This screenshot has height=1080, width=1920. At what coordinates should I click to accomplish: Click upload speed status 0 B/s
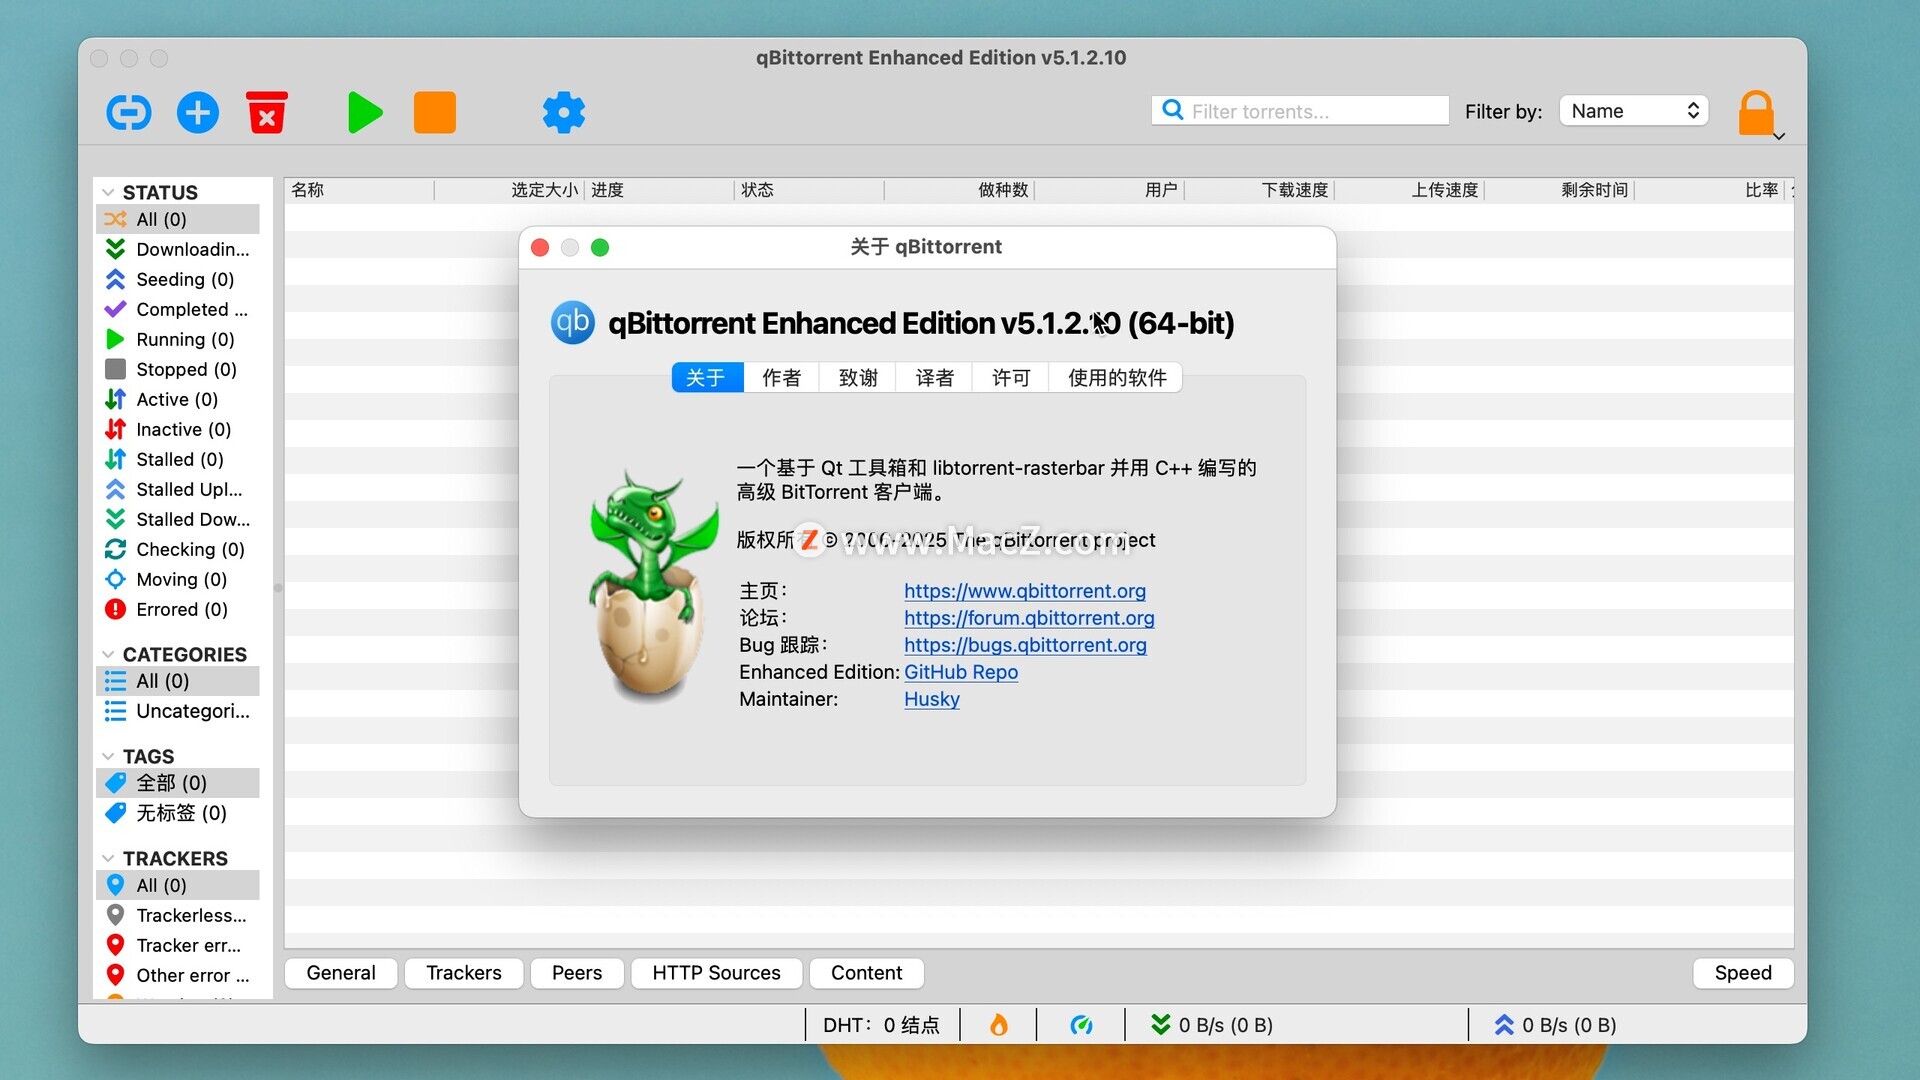pos(1555,1025)
